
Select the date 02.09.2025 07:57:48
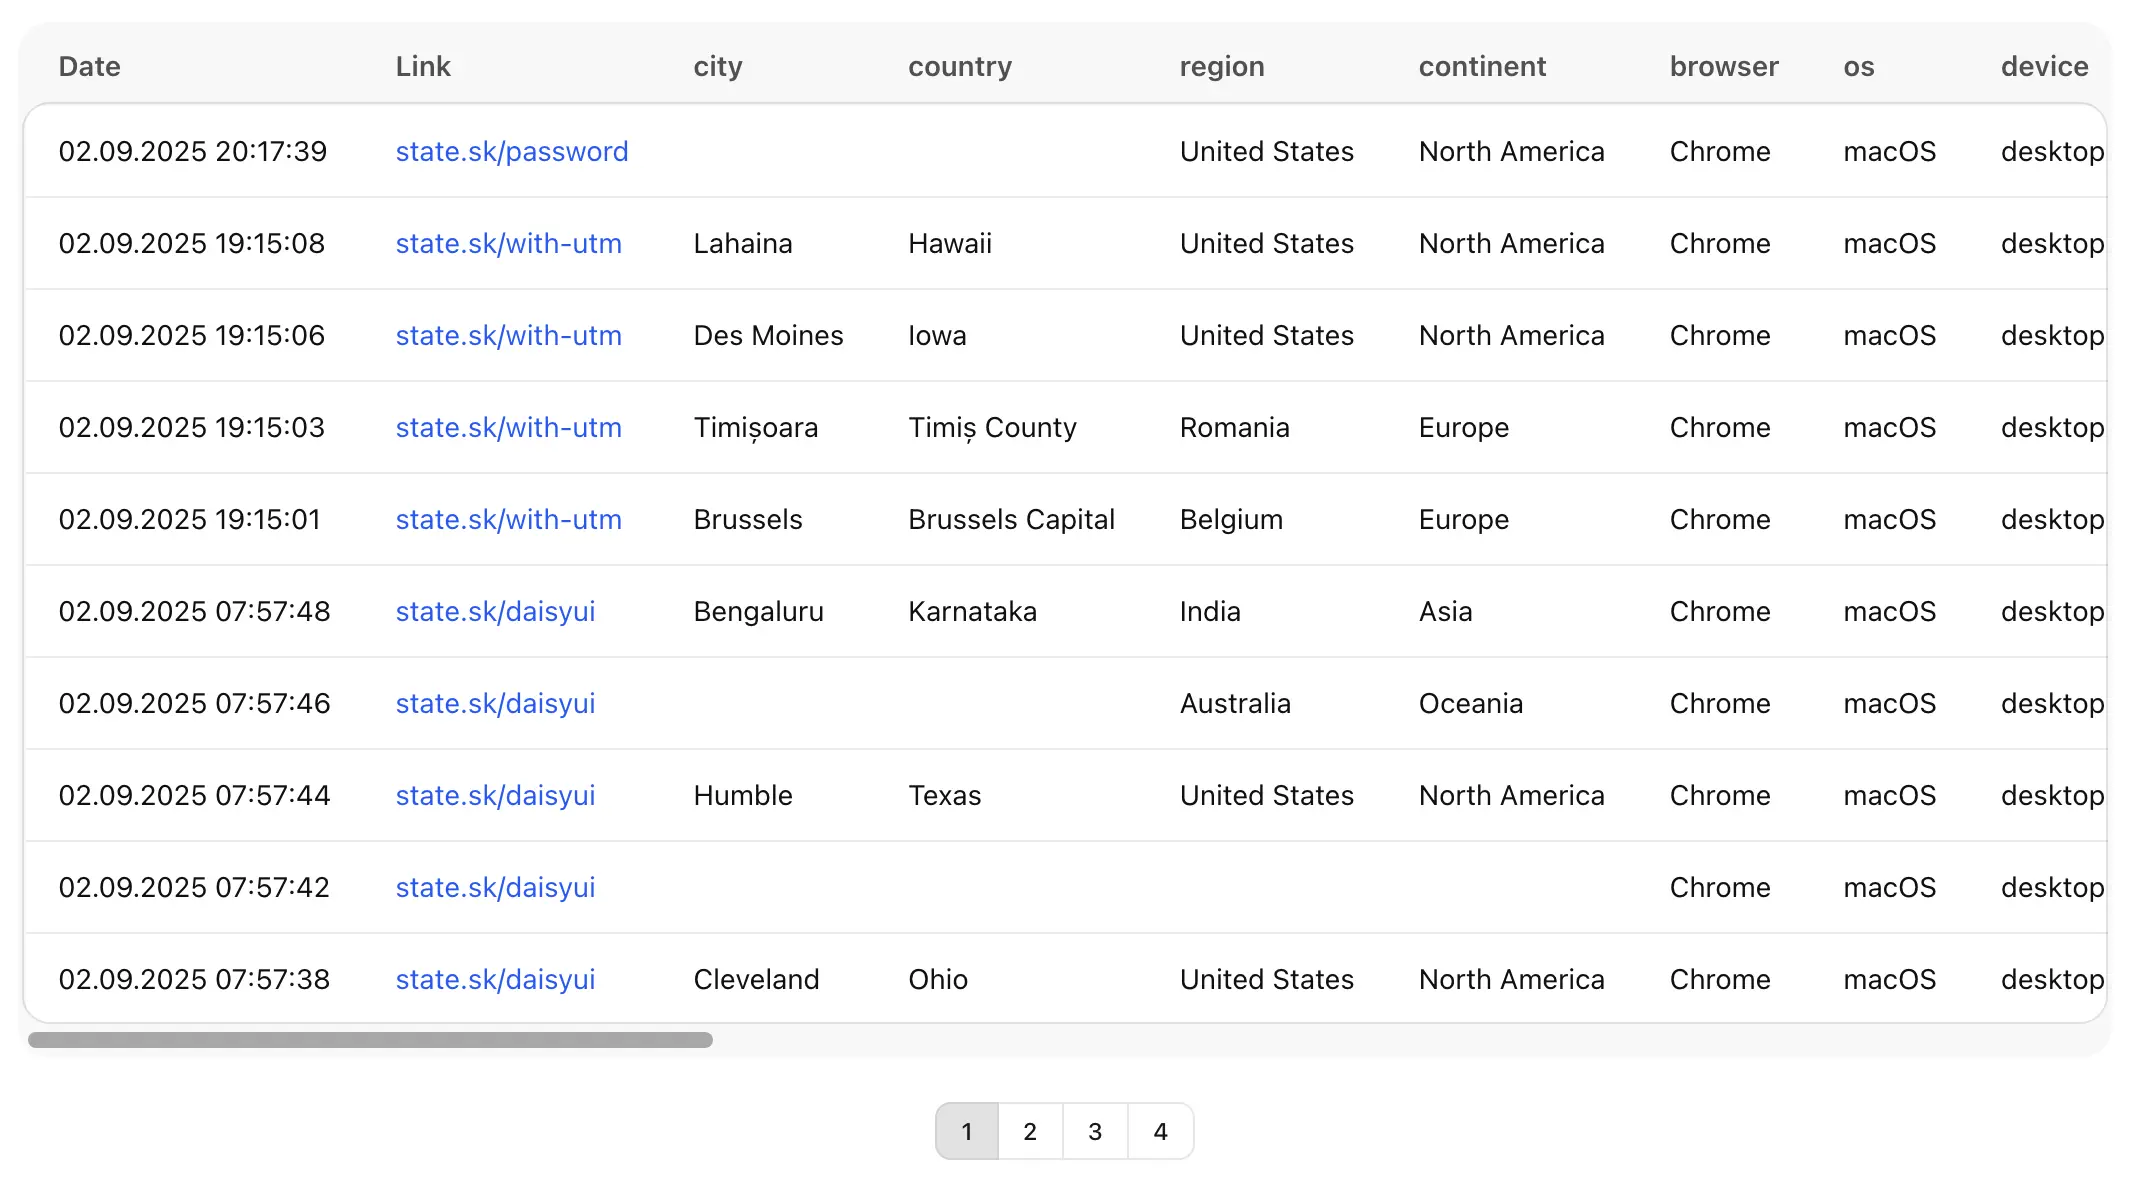(194, 611)
